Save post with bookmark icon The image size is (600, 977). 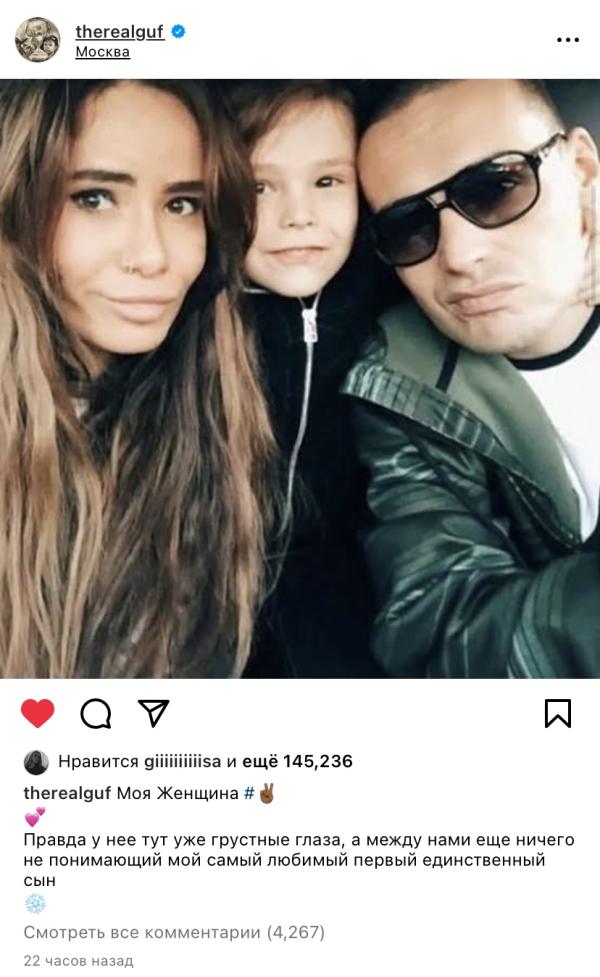(558, 713)
